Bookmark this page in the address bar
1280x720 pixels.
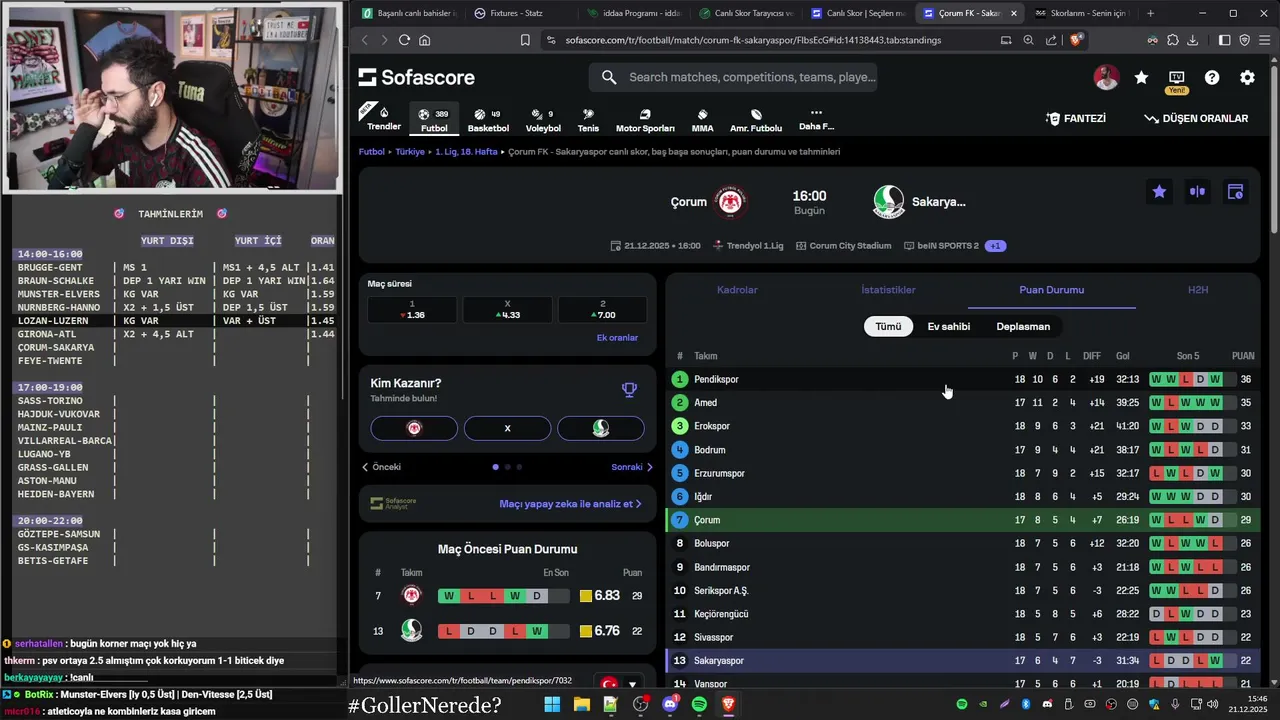tap(525, 40)
